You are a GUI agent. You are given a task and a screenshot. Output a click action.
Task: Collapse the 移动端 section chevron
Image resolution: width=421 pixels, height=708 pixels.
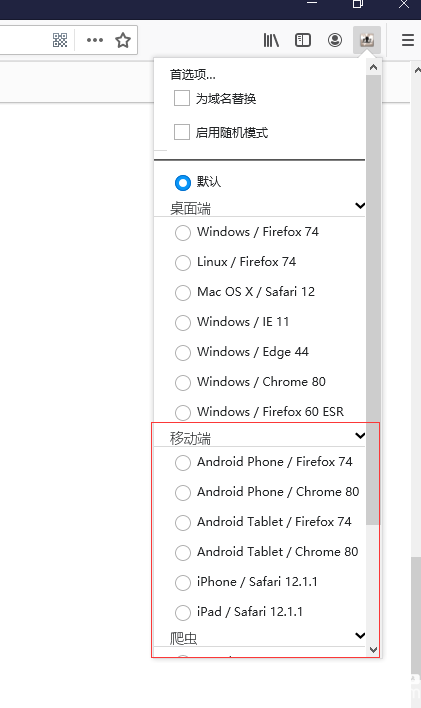(360, 436)
